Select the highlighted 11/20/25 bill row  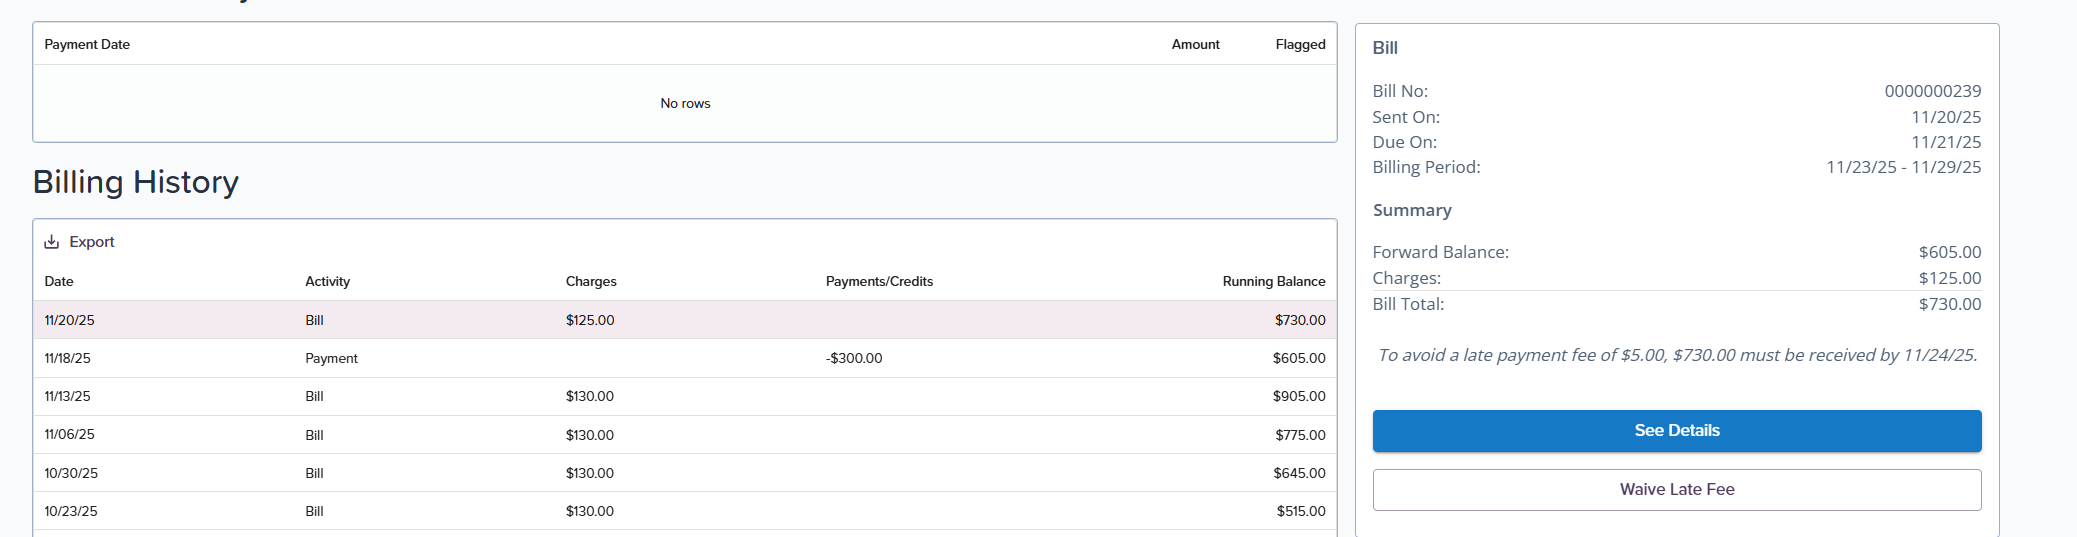(684, 320)
